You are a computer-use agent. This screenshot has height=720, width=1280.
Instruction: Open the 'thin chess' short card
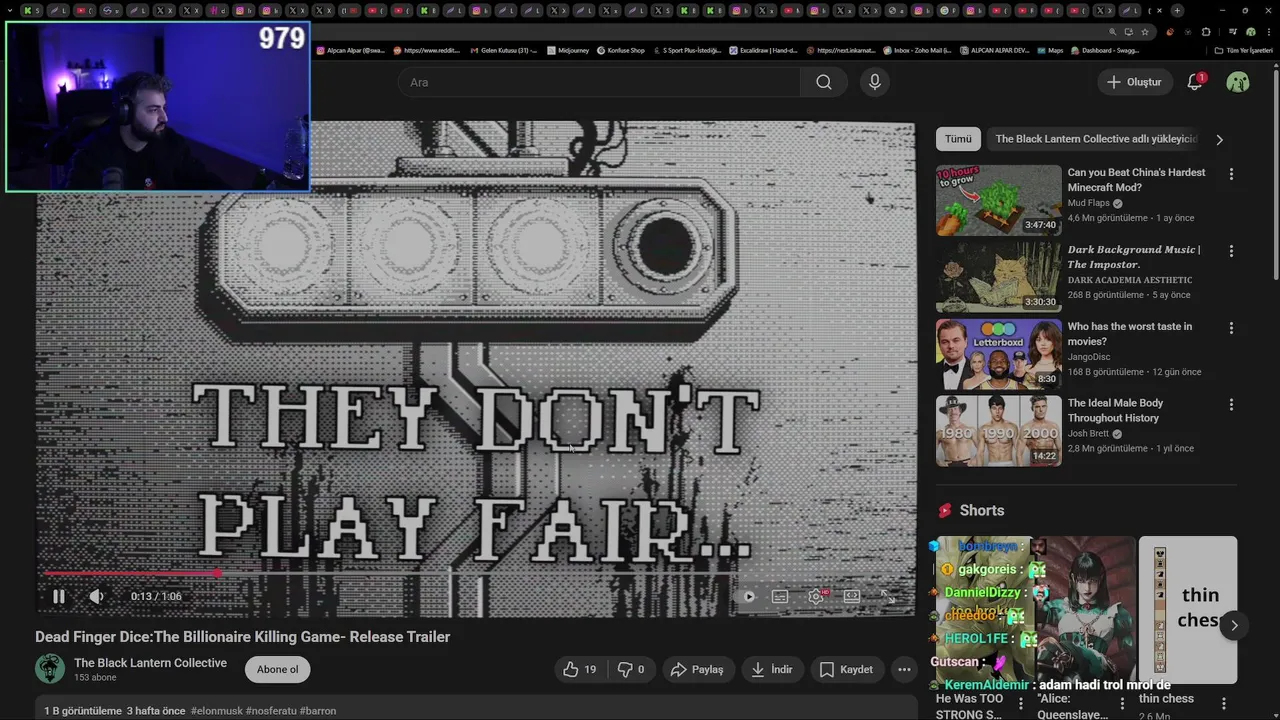[x=1187, y=610]
